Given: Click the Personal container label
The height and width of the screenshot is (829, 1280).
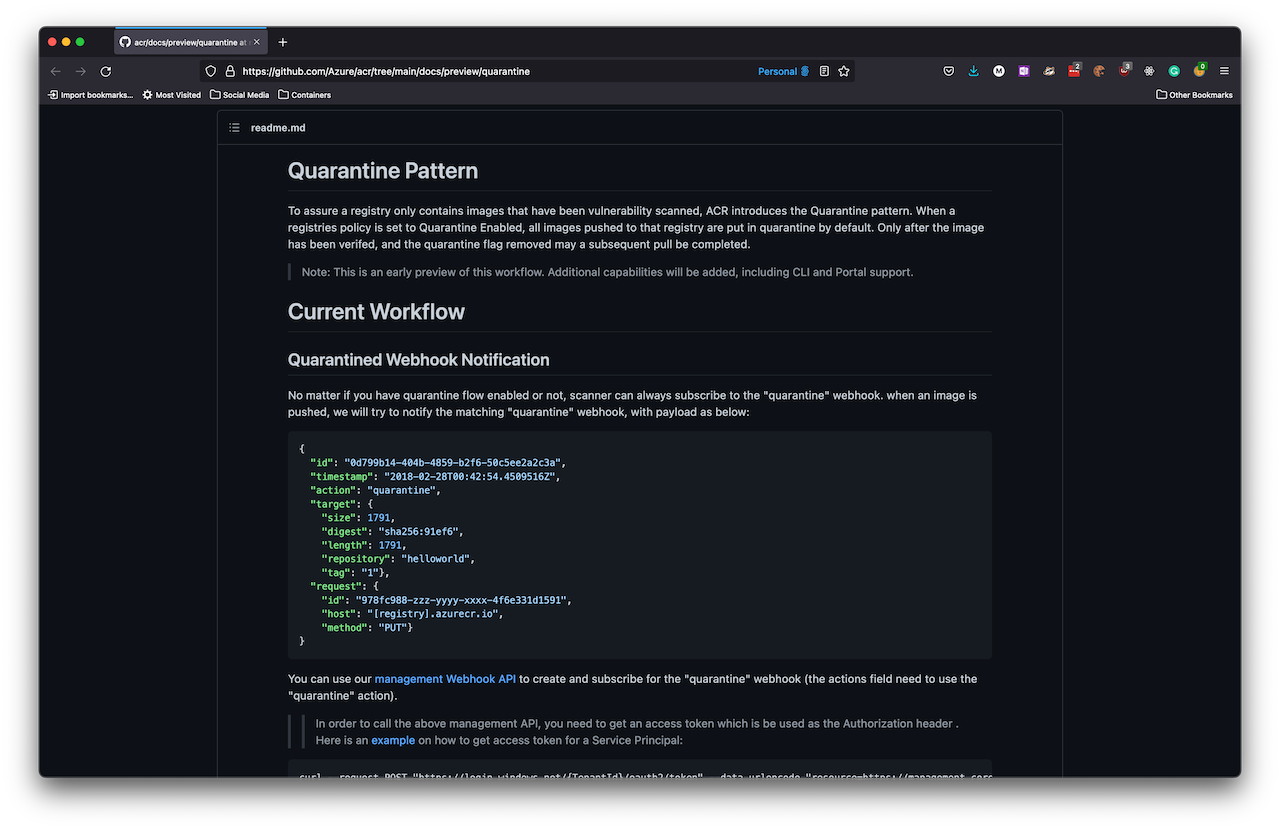Looking at the screenshot, I should click(784, 71).
